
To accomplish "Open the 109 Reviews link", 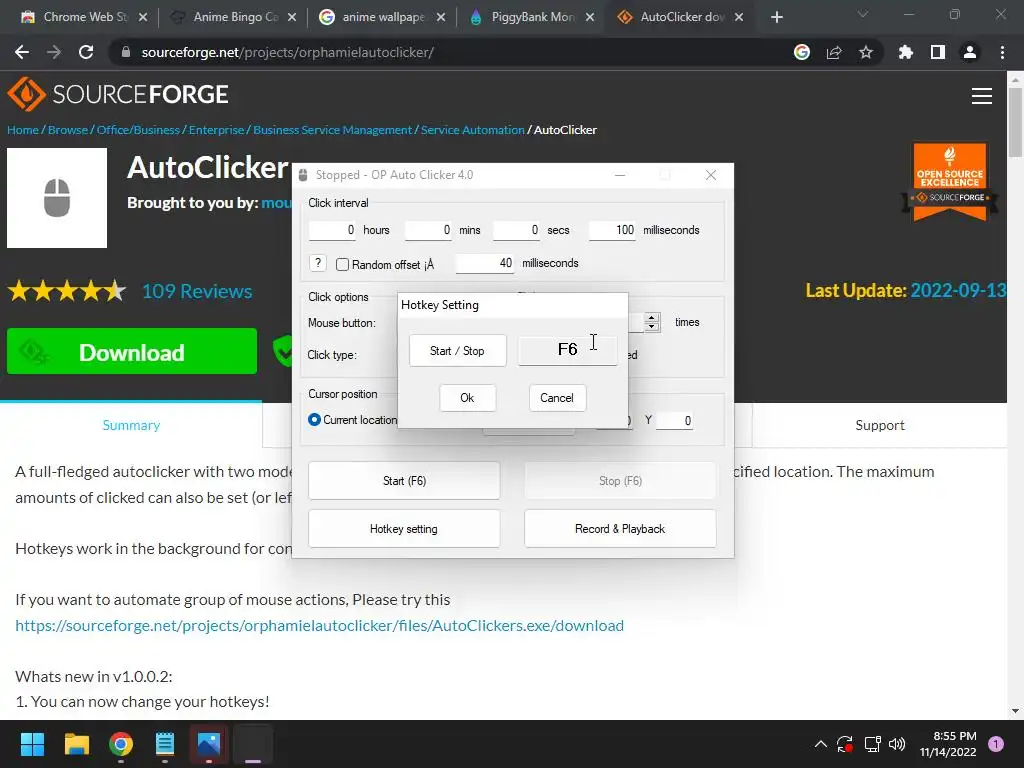I will click(x=197, y=291).
